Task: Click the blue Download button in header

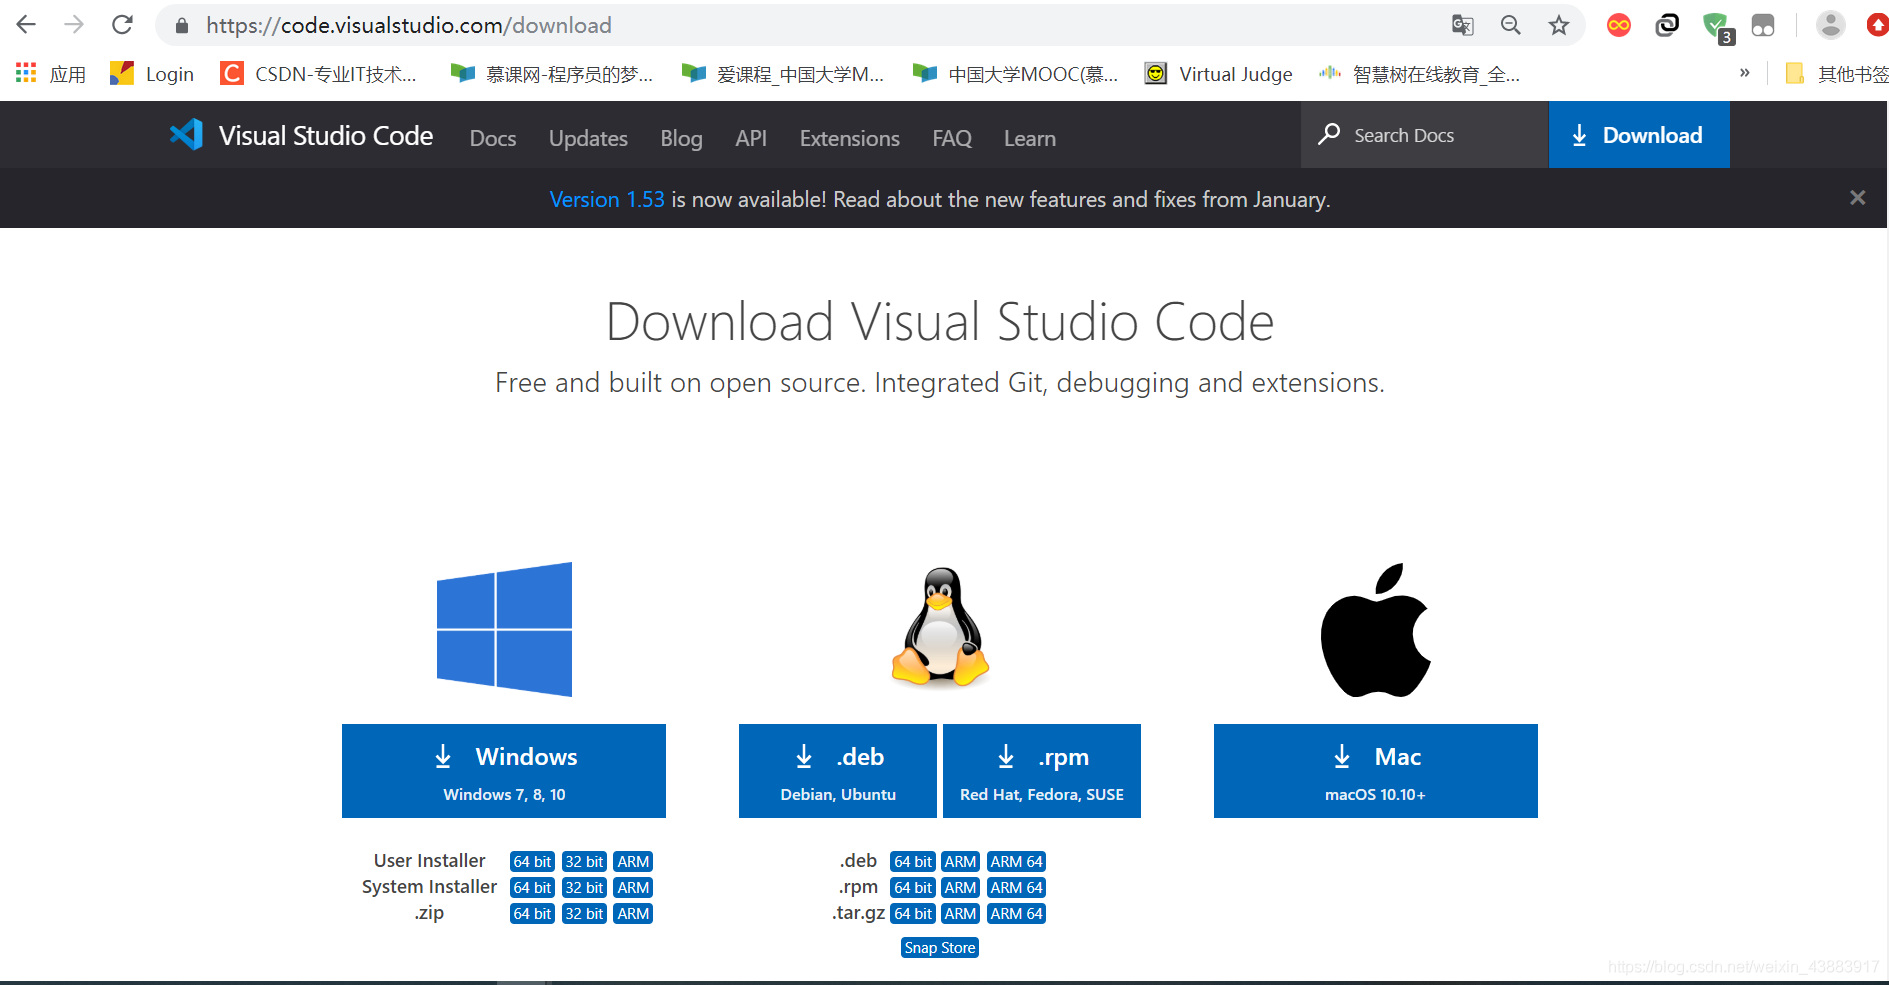Action: (x=1638, y=135)
